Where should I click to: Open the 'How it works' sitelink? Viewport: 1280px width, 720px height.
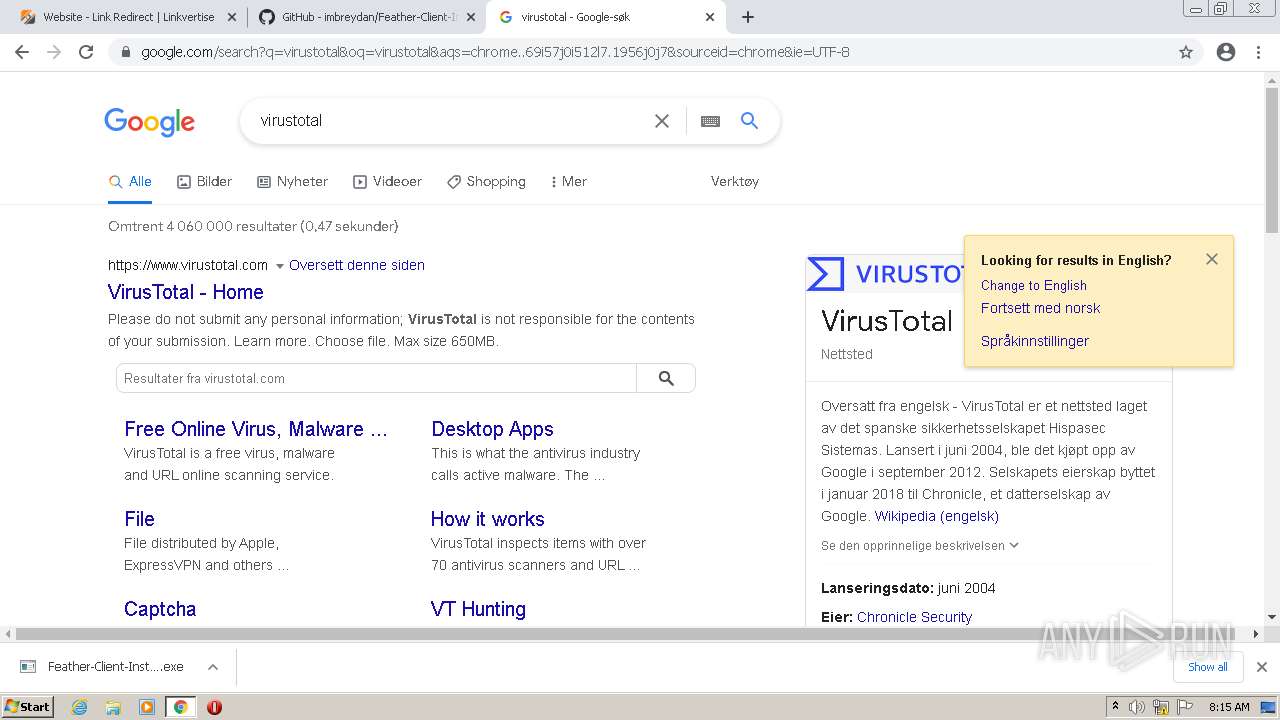(x=488, y=519)
